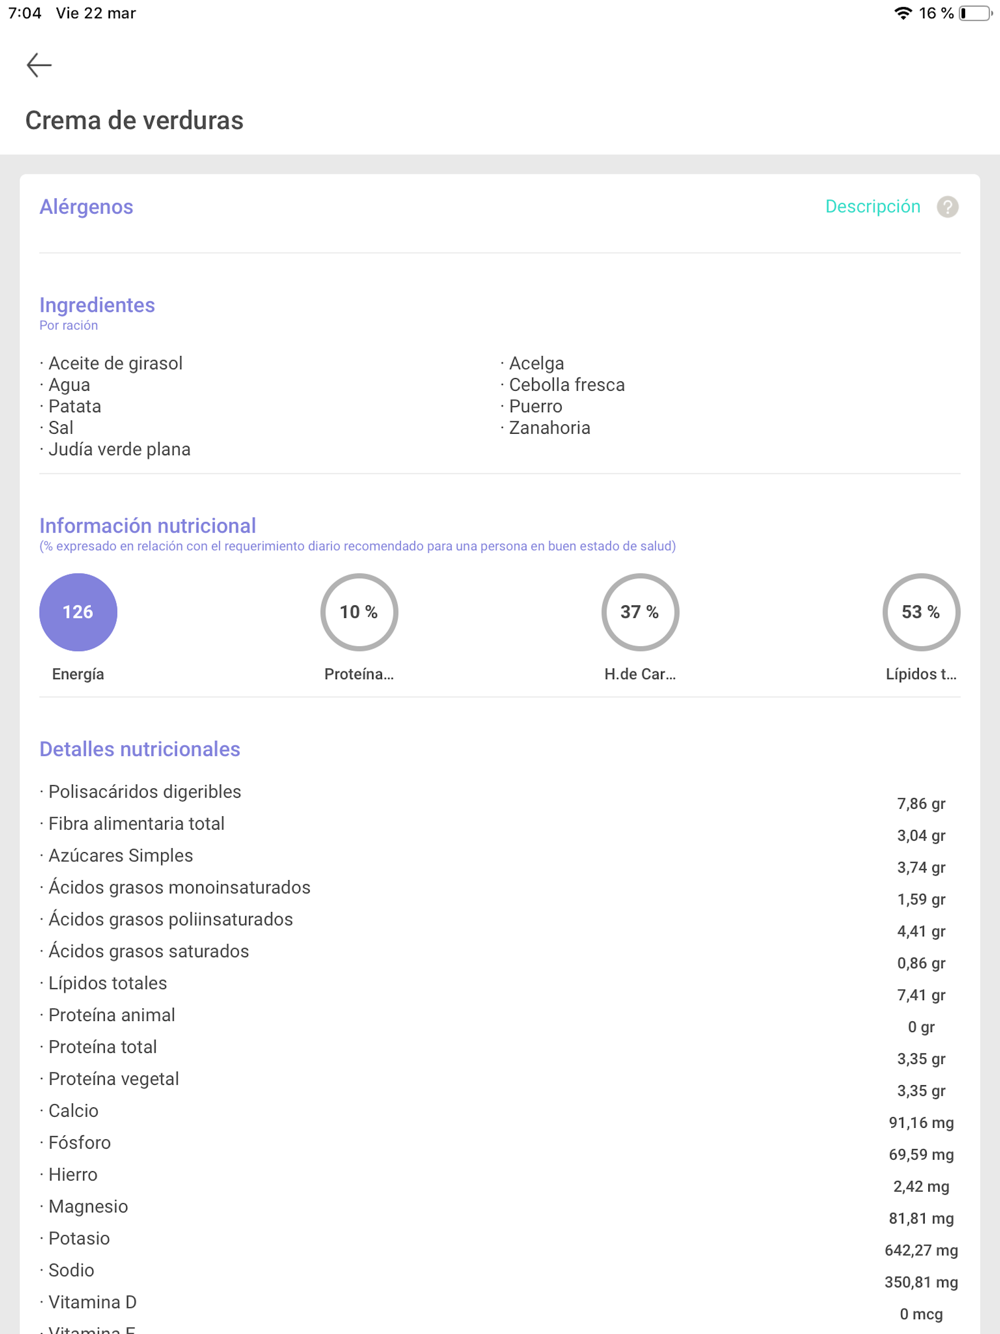
Task: Tap the 37 % H.de Car ring
Action: pyautogui.click(x=640, y=612)
